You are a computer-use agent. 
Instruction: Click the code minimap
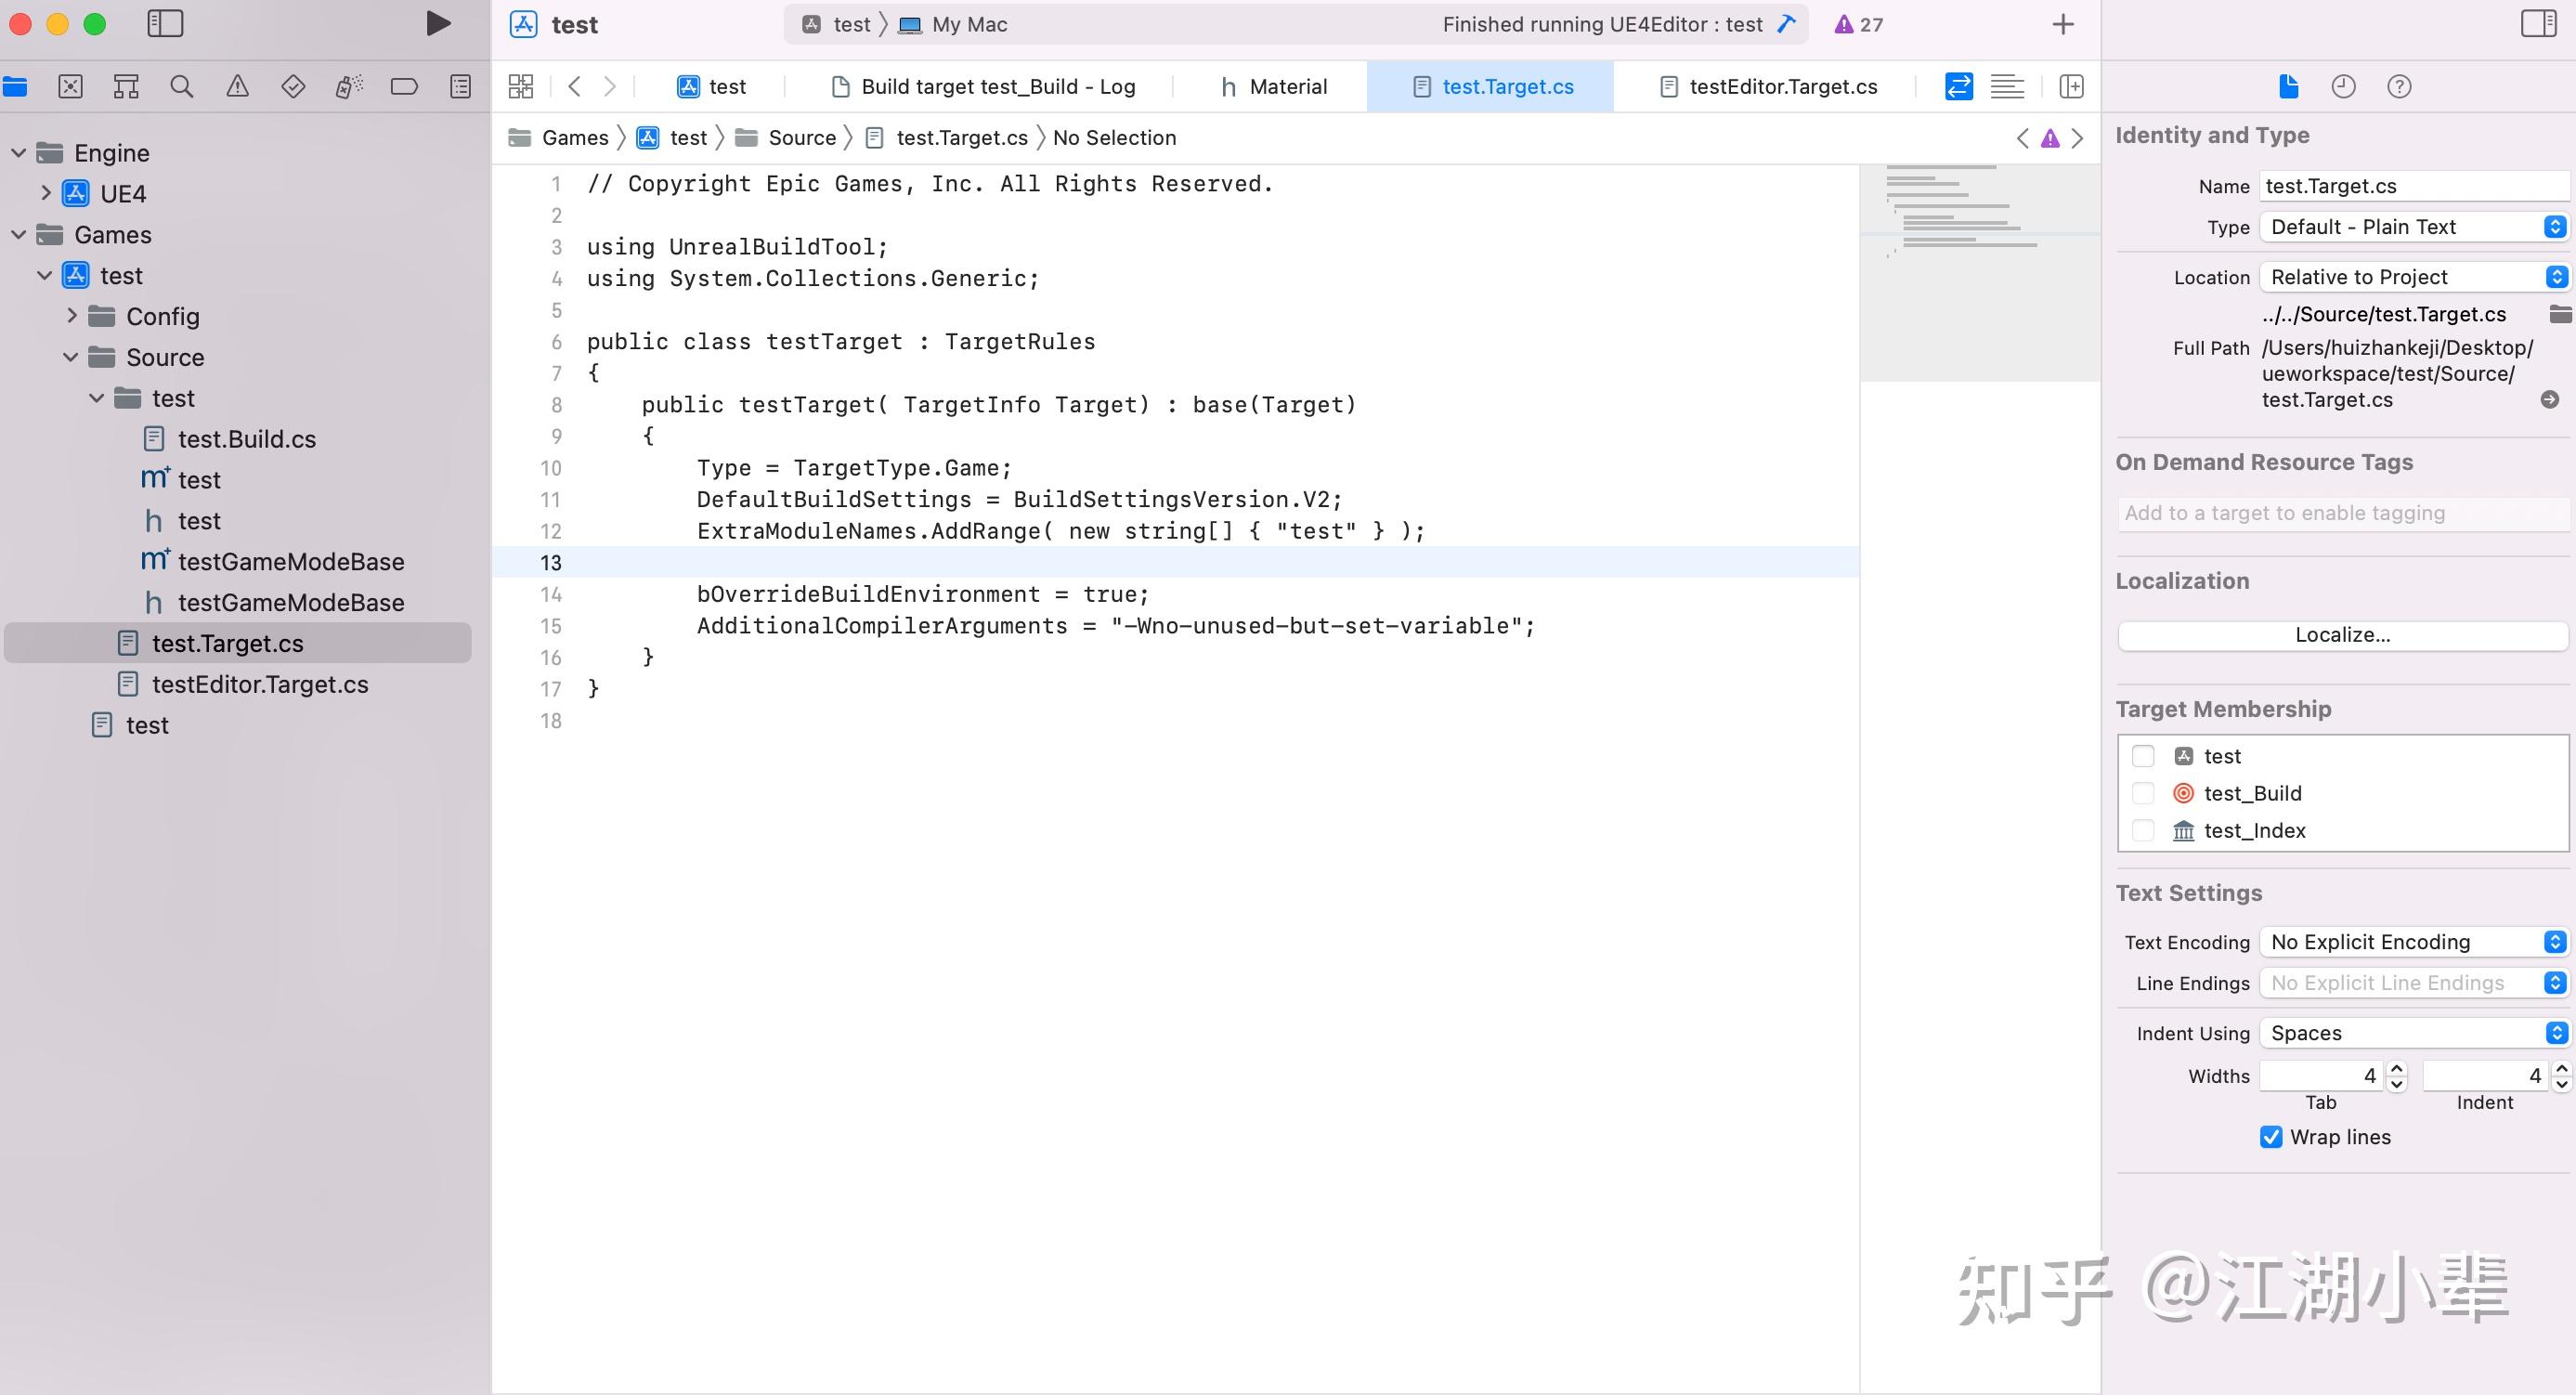1979,272
